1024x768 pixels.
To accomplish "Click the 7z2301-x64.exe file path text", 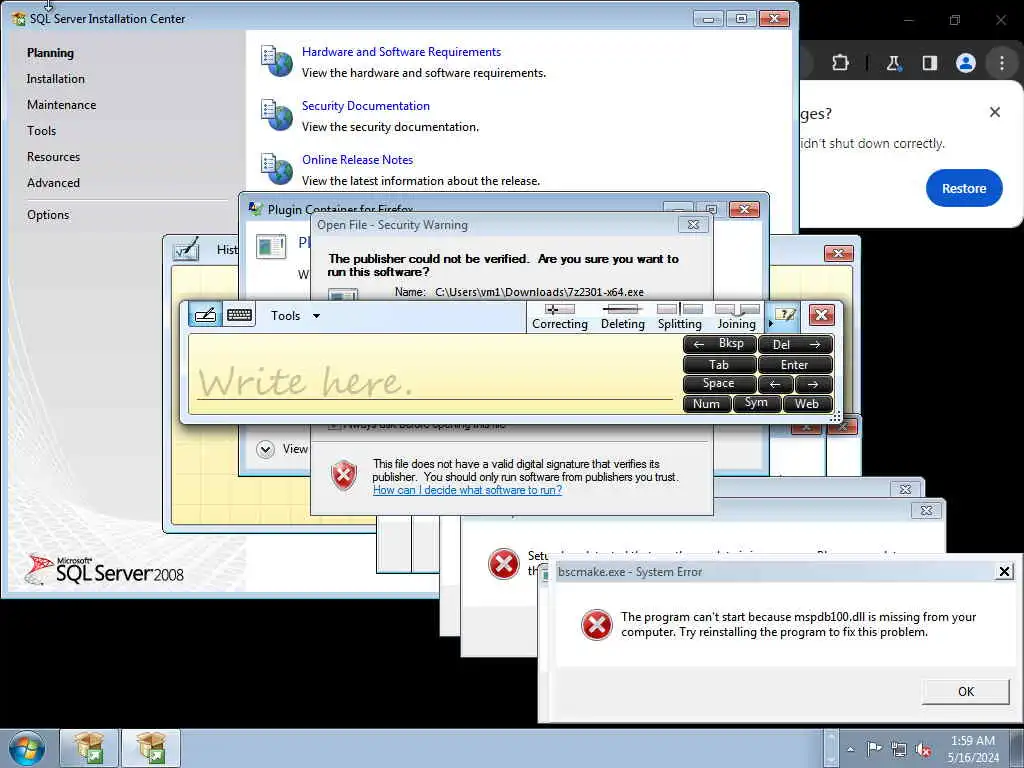I will [x=539, y=292].
